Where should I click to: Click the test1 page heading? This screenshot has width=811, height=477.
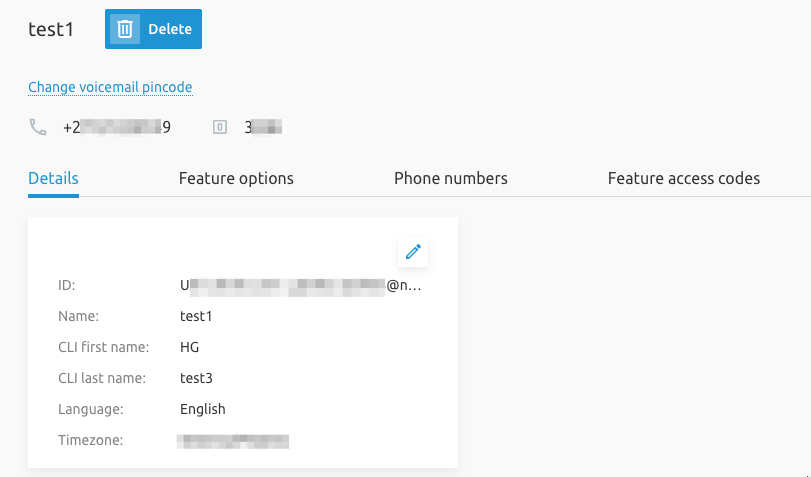pyautogui.click(x=51, y=29)
